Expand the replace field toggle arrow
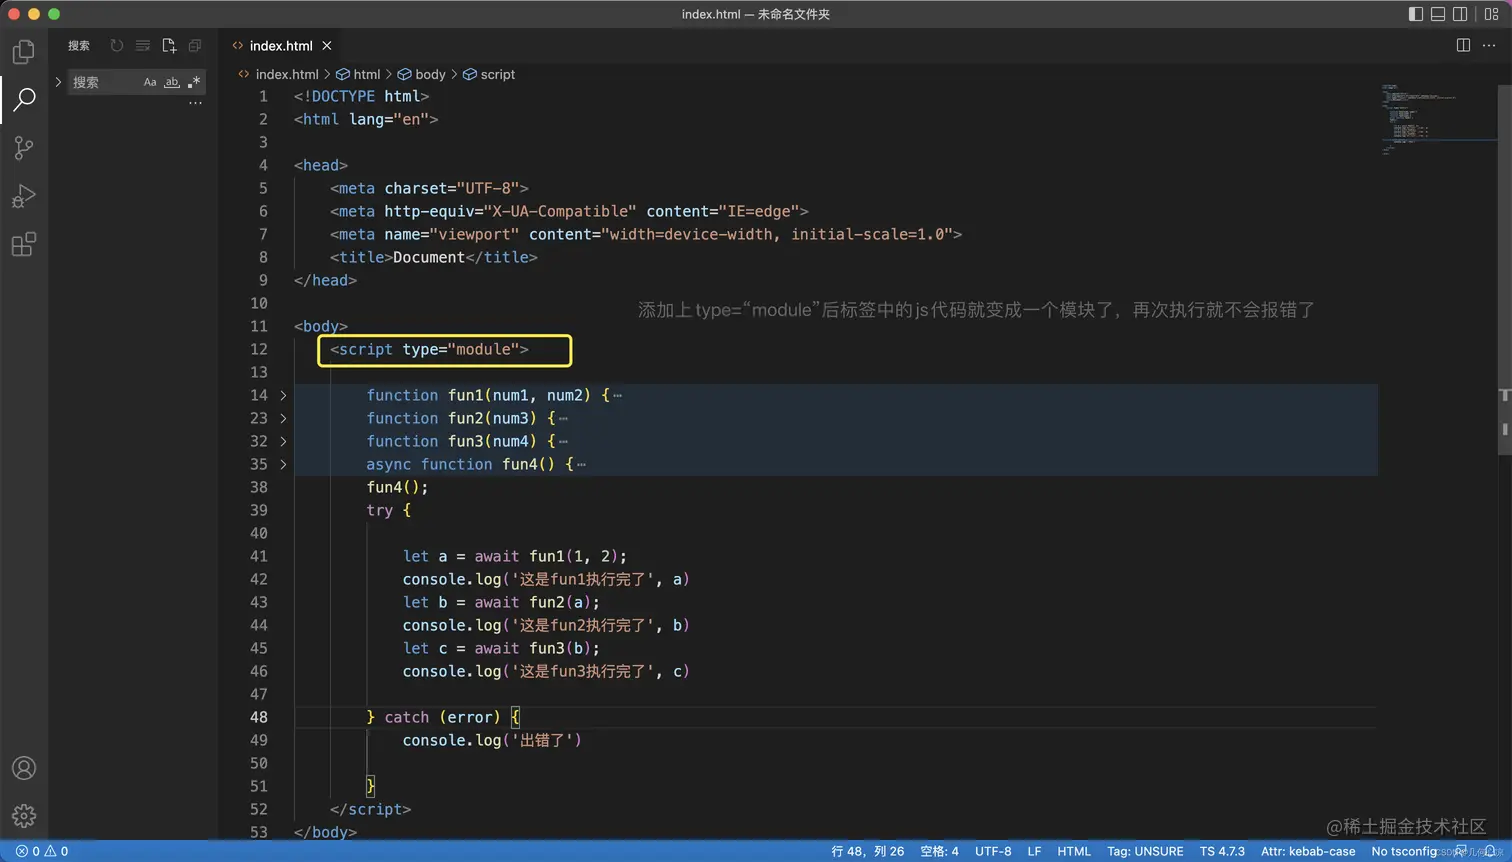Screen dimensions: 1512x862 [58, 82]
